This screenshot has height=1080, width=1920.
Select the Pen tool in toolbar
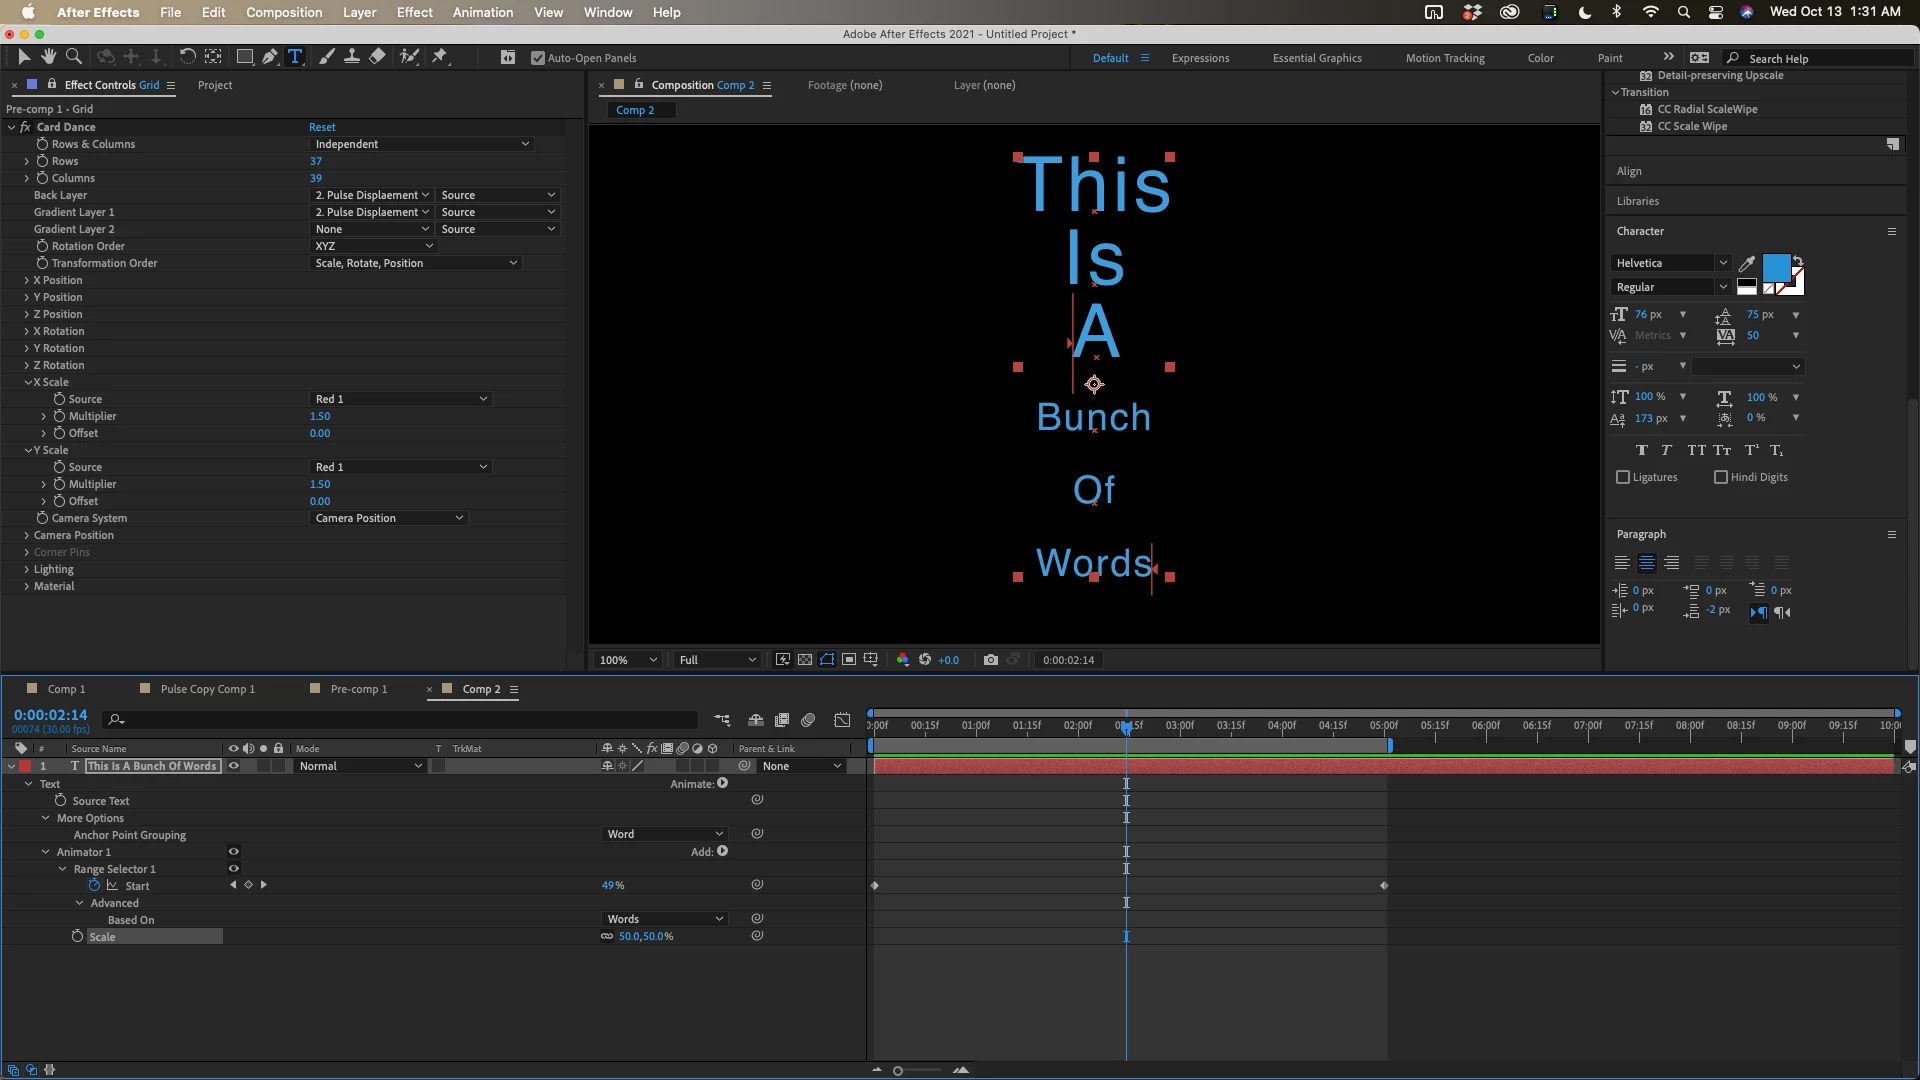click(x=270, y=57)
